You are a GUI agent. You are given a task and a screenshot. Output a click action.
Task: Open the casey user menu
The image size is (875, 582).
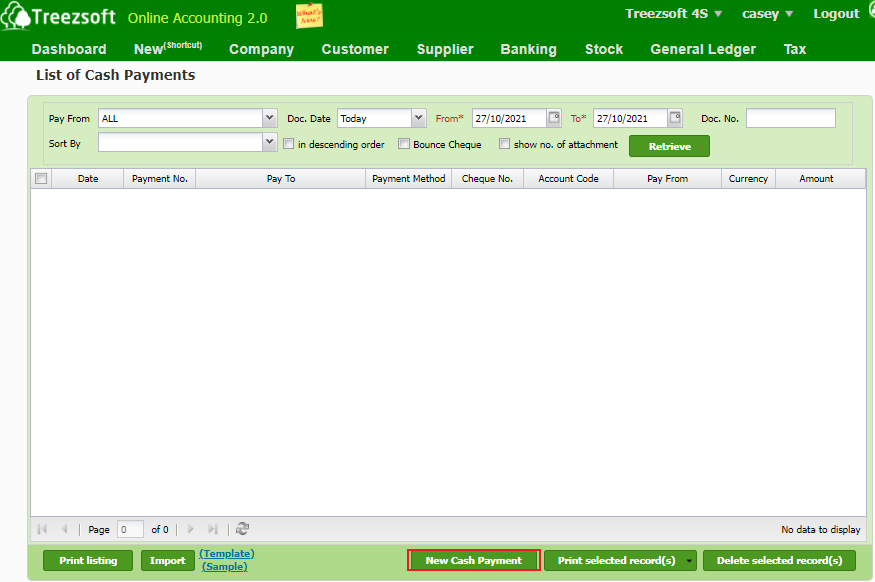pos(767,13)
